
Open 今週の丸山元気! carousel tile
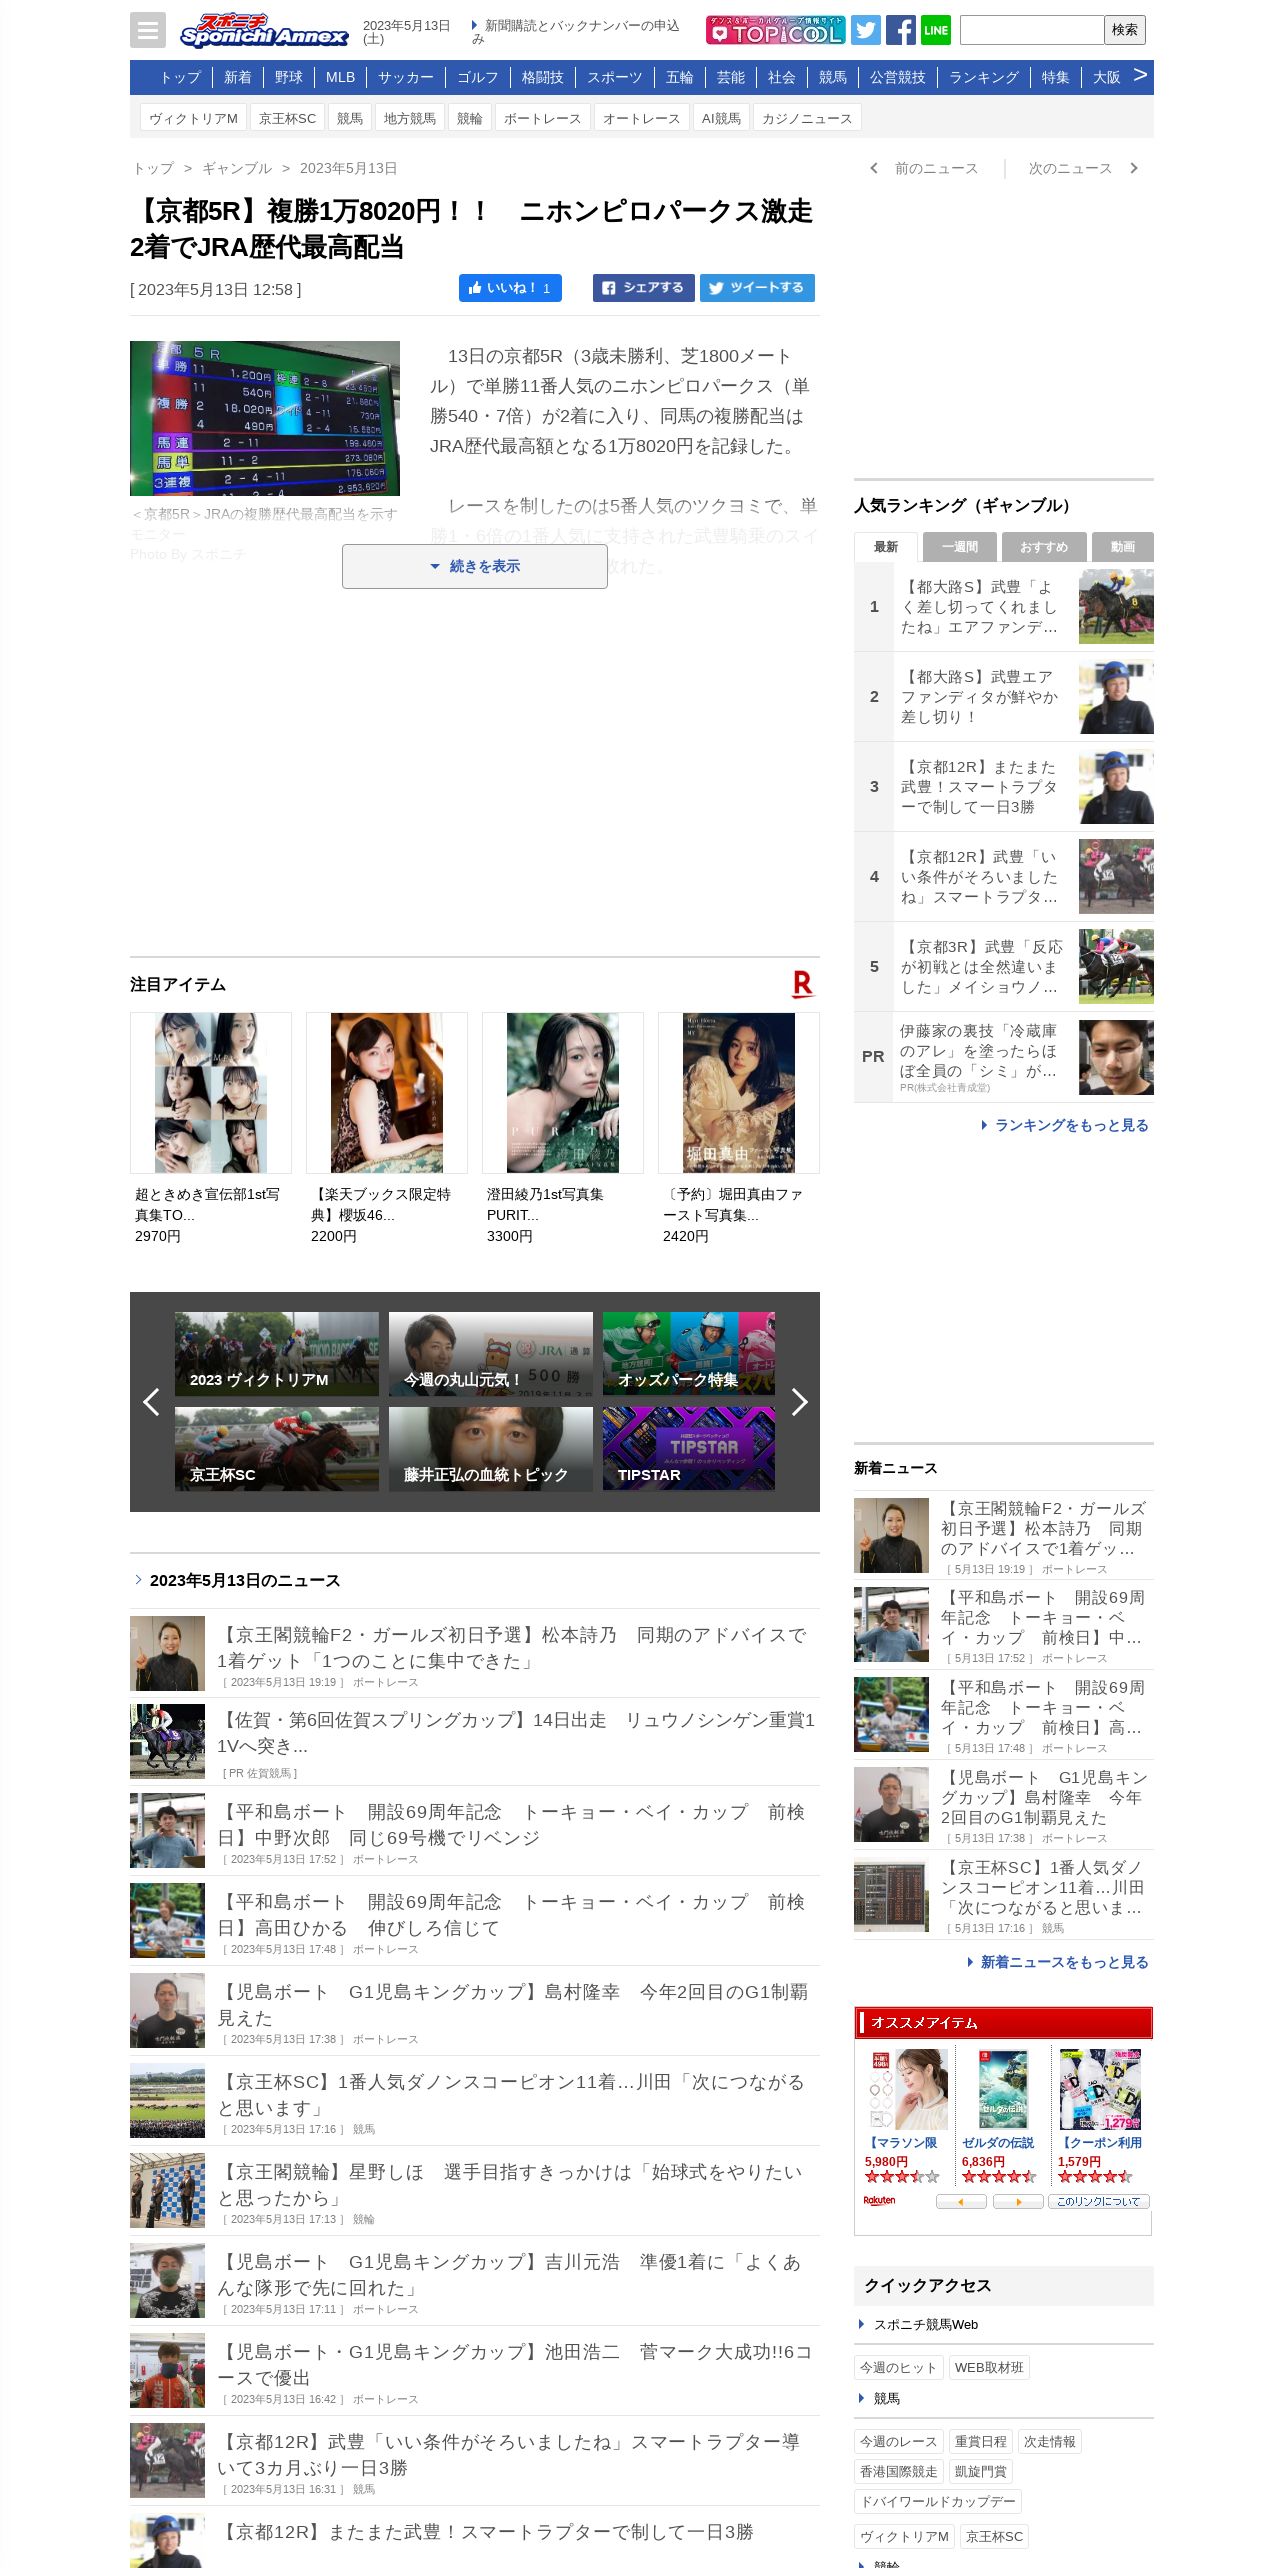point(491,1354)
